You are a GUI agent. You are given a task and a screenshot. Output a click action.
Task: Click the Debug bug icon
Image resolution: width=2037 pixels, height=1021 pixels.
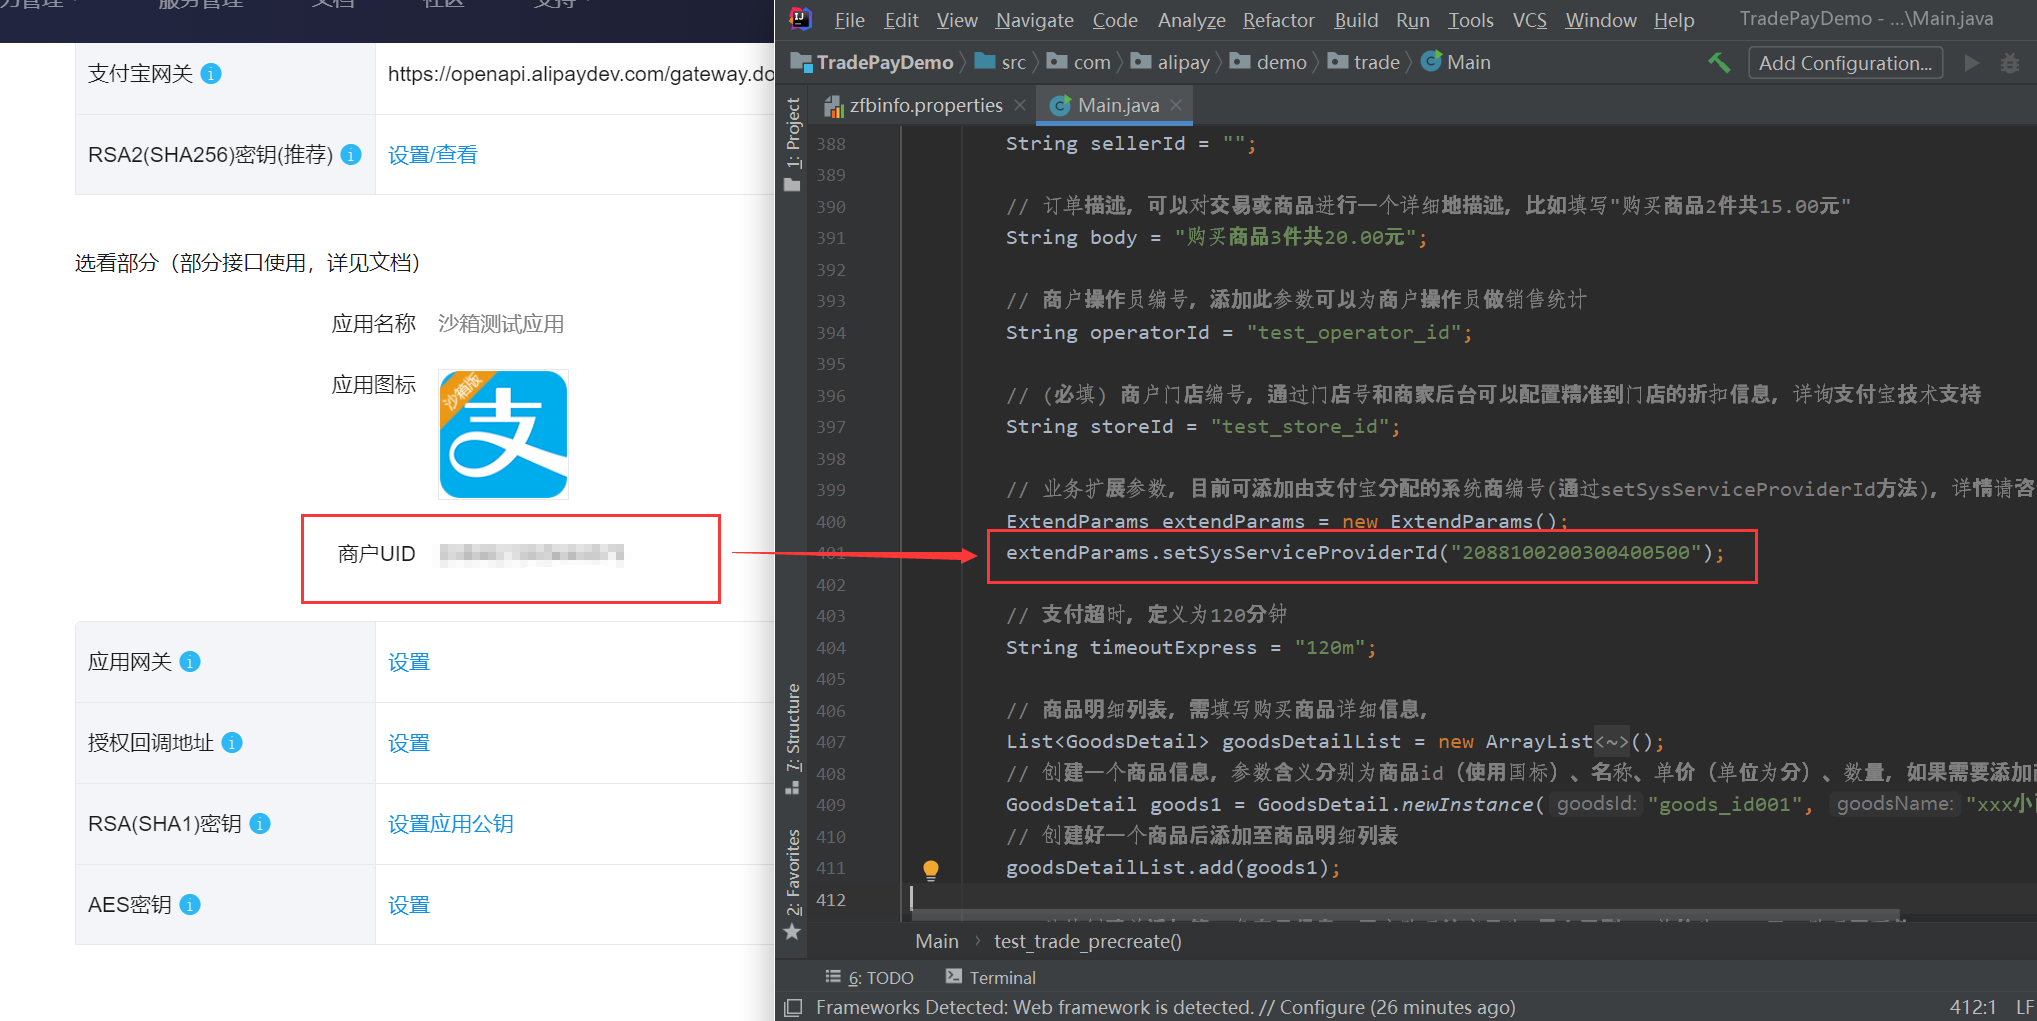coord(2009,63)
